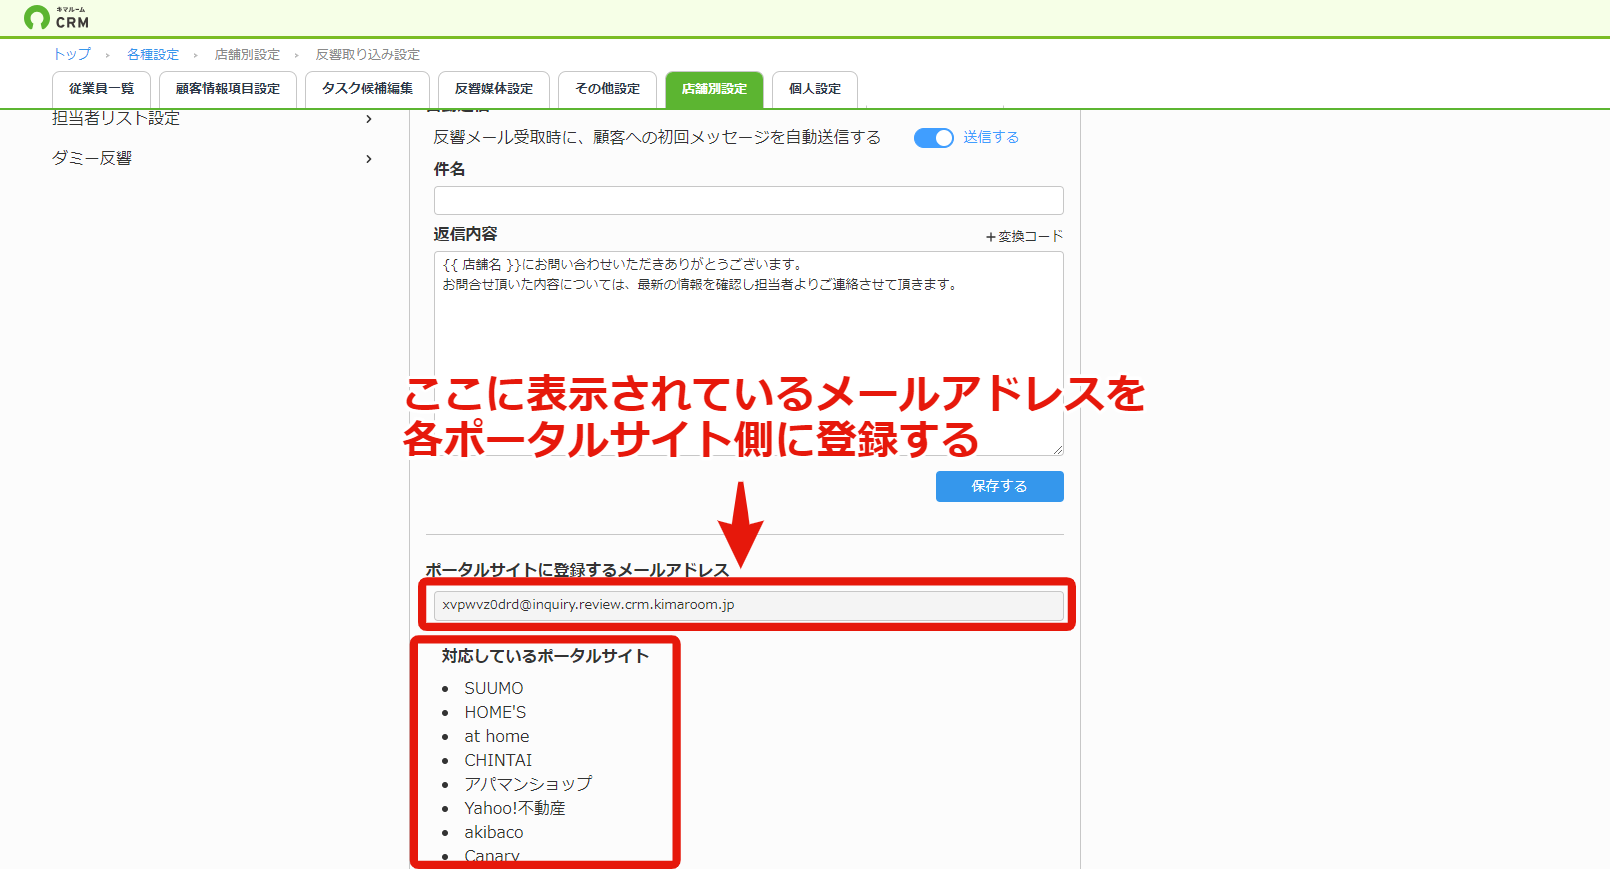Click the ＋変換コード link

click(1024, 236)
